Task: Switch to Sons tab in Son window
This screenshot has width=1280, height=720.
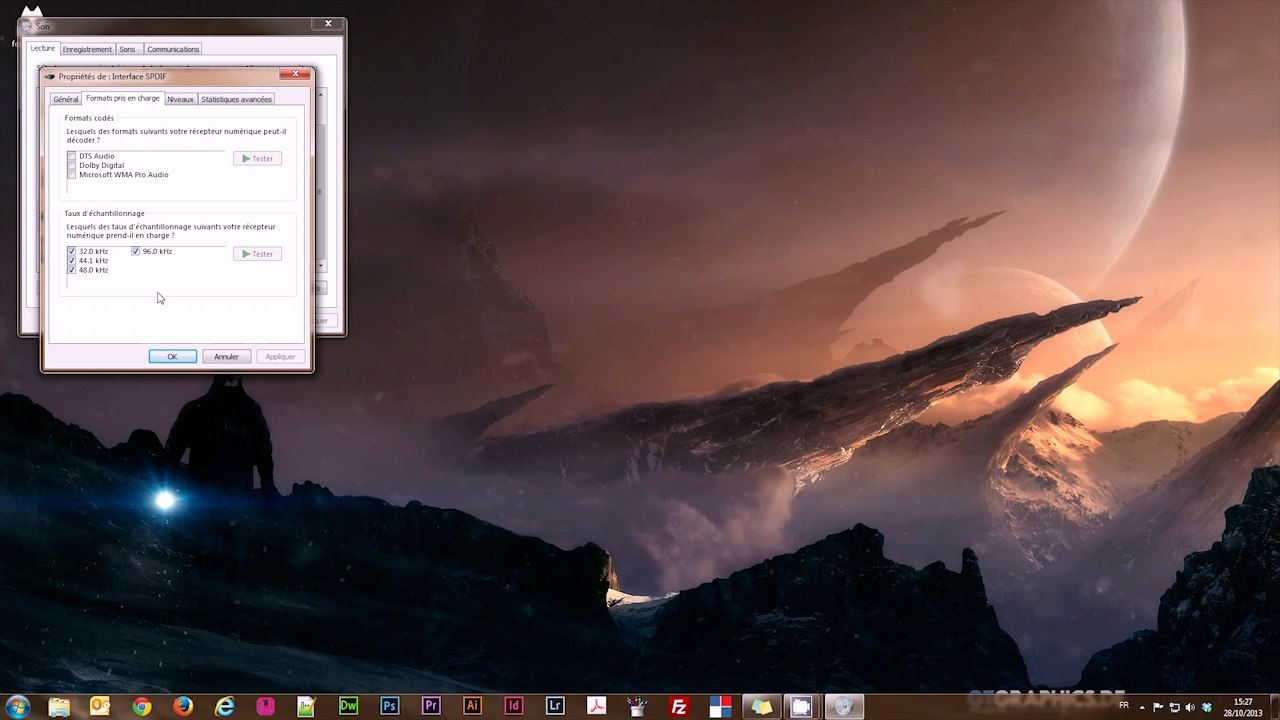Action: [127, 49]
